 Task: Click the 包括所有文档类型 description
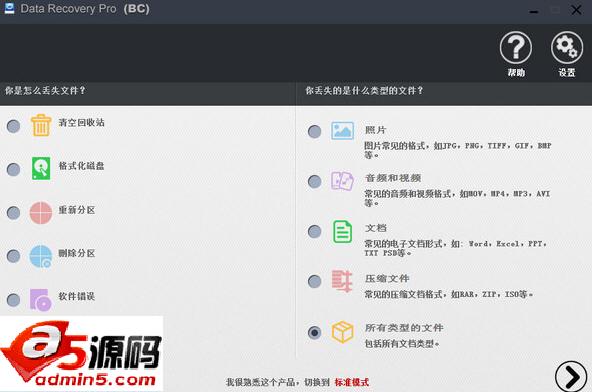click(402, 344)
